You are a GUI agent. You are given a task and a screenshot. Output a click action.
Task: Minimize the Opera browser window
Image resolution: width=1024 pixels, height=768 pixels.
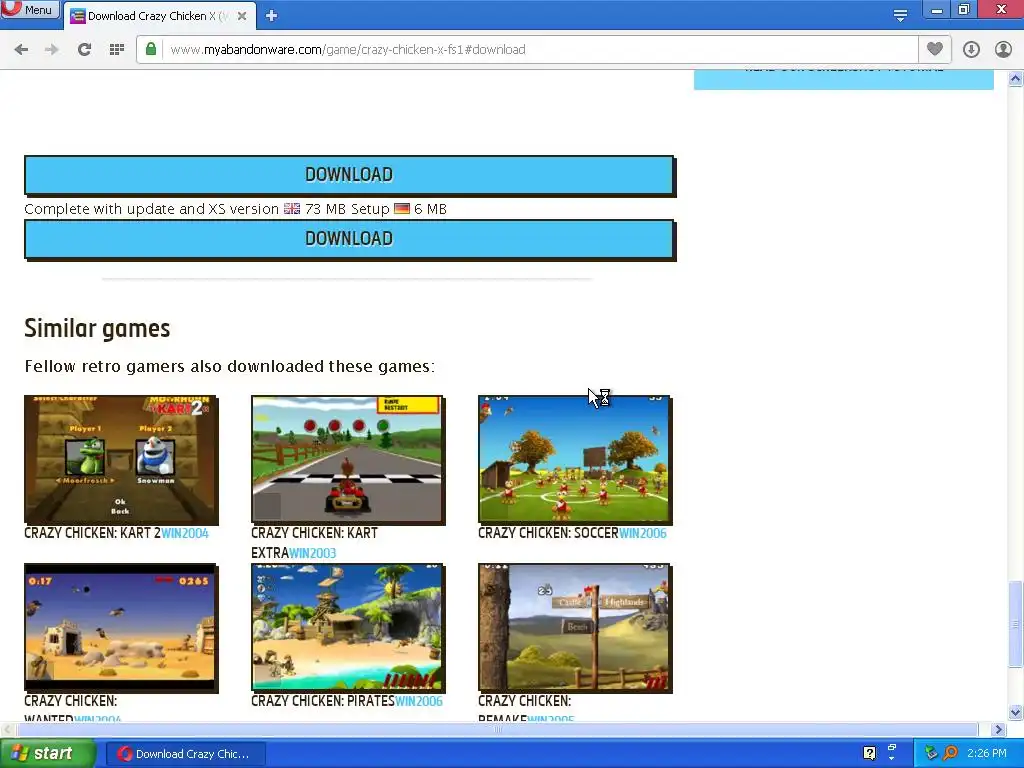pyautogui.click(x=936, y=10)
